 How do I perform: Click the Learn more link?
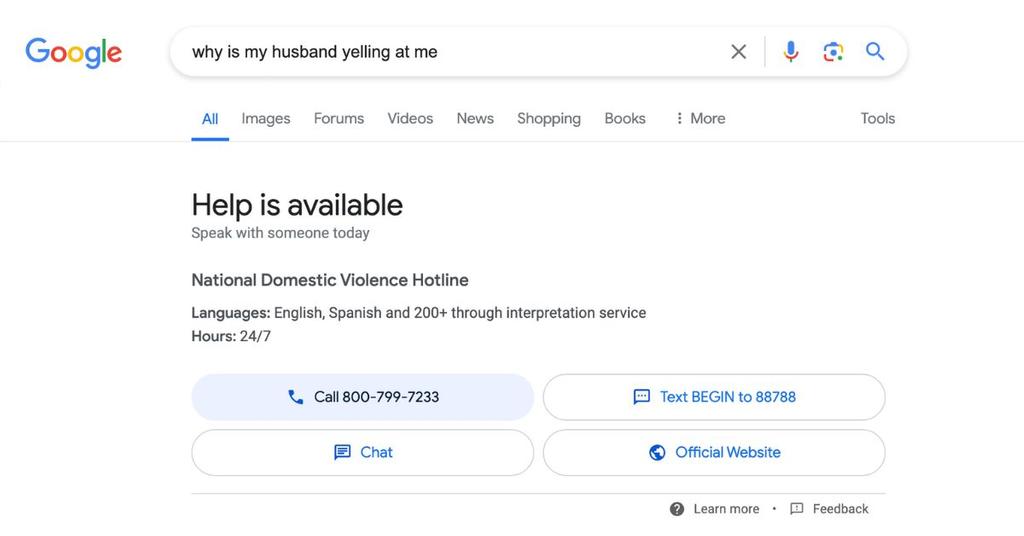pos(714,509)
